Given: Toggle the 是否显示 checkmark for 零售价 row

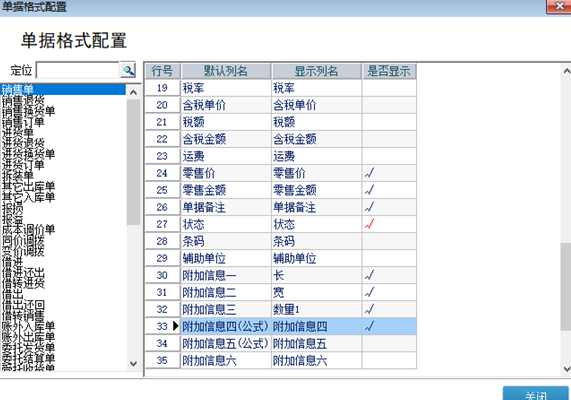Looking at the screenshot, I should 369,173.
